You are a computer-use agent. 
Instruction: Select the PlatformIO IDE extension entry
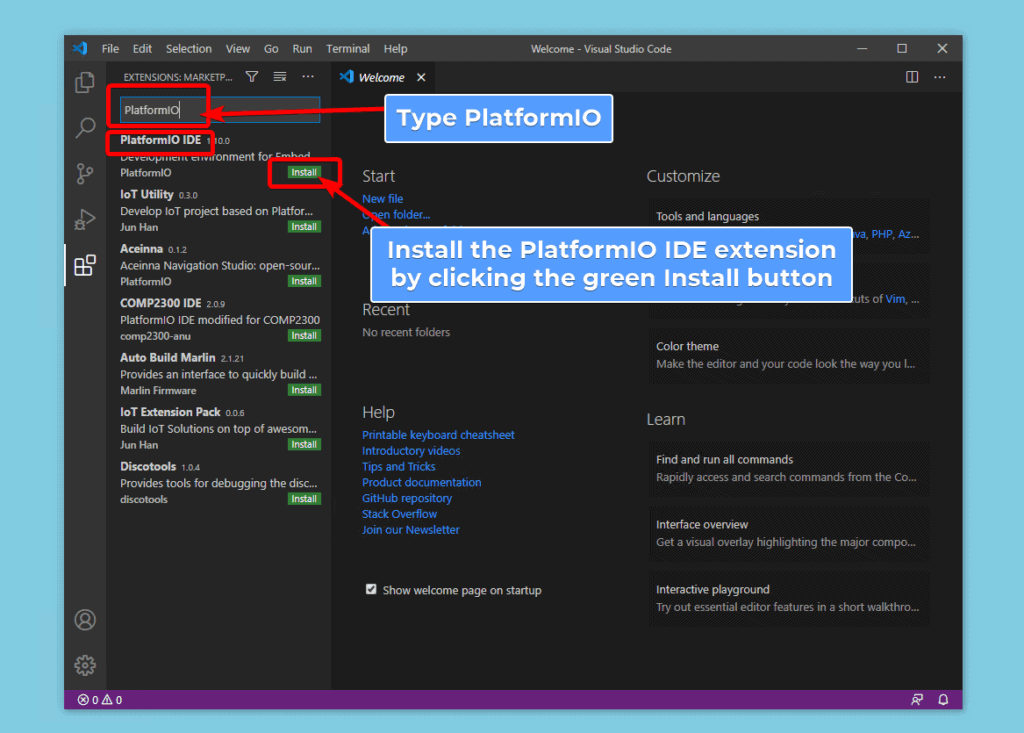219,156
